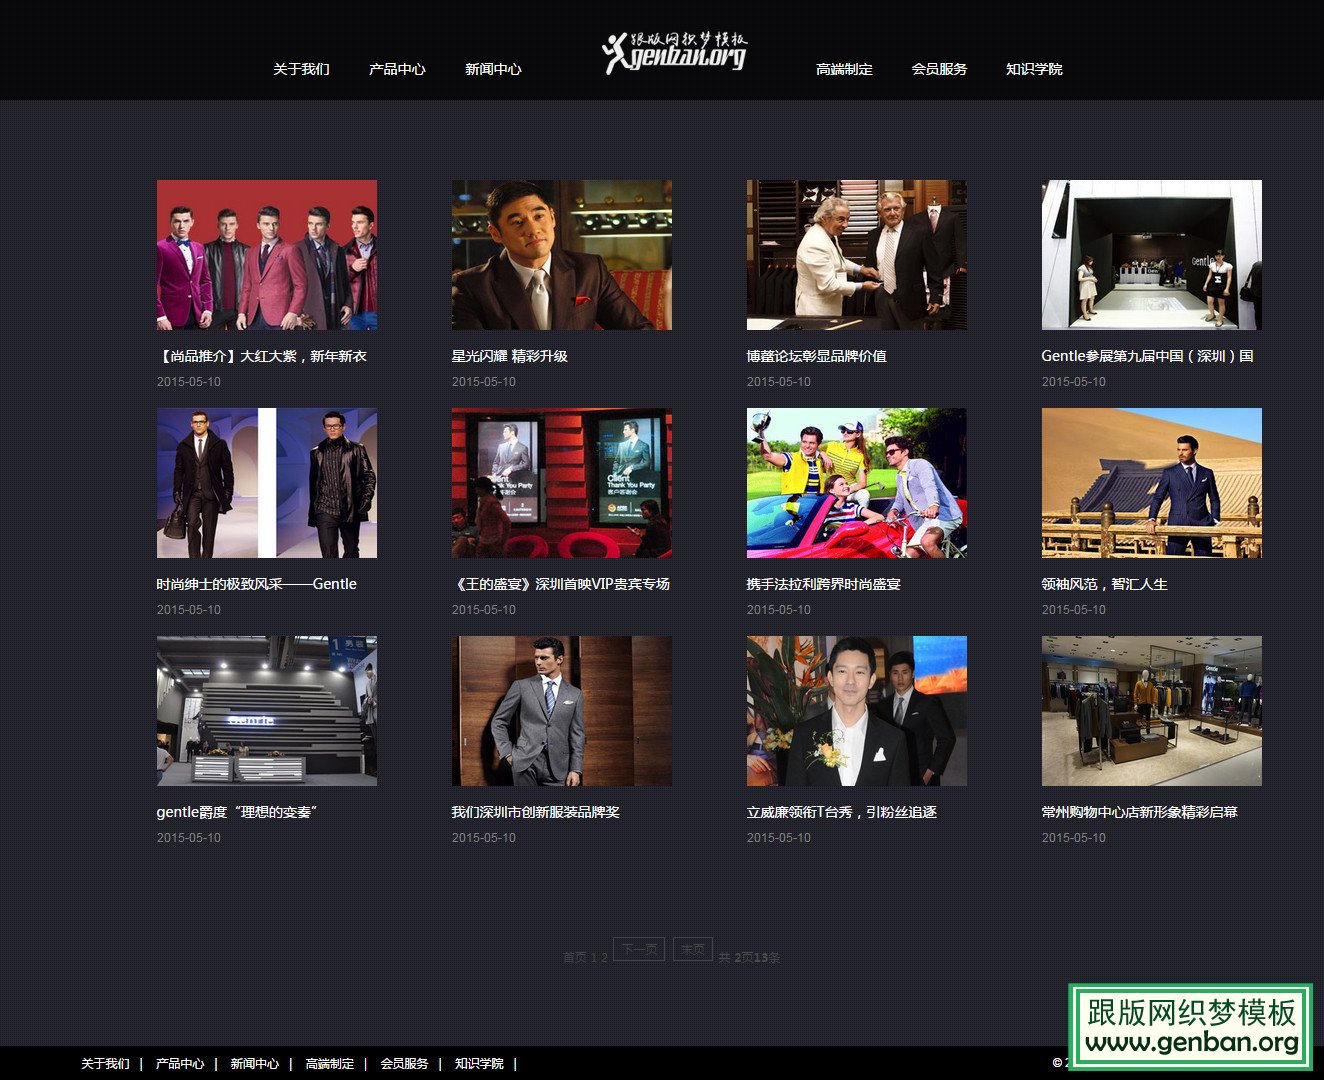The width and height of the screenshot is (1324, 1080).
Task: Open the 博鳌论坛彰显品牌价值 article image
Action: click(856, 255)
